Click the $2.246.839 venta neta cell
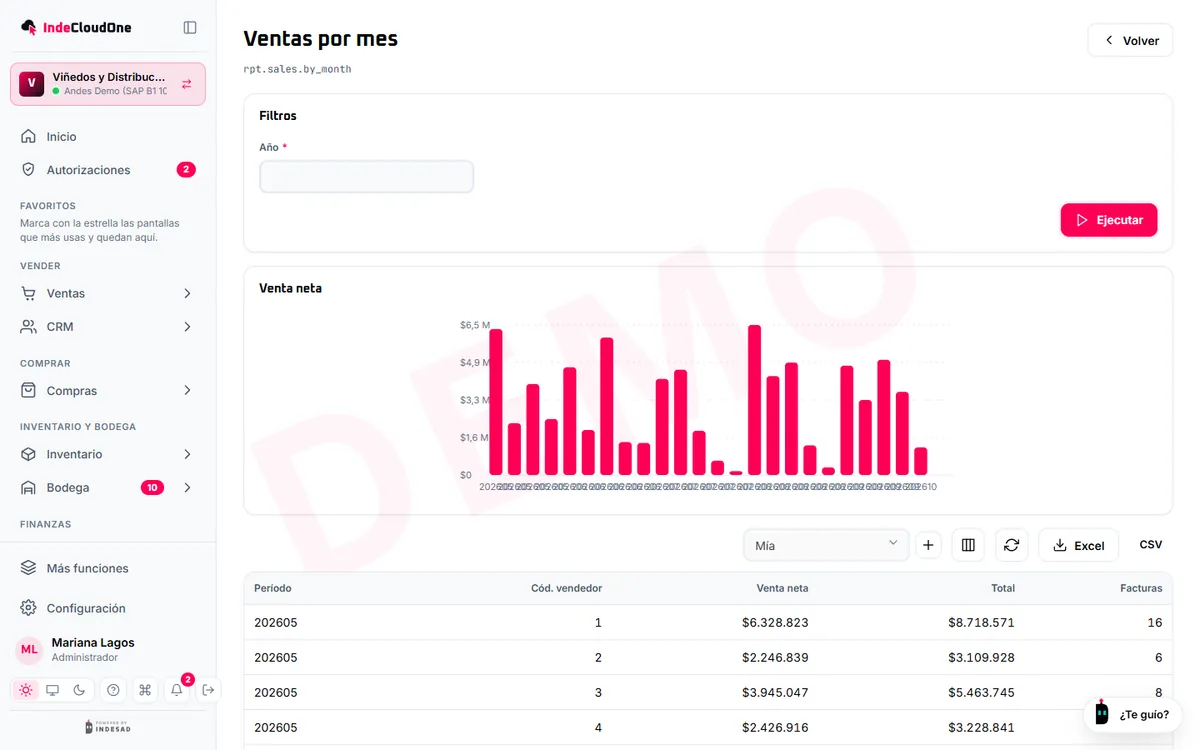This screenshot has width=1200, height=750. click(x=775, y=657)
